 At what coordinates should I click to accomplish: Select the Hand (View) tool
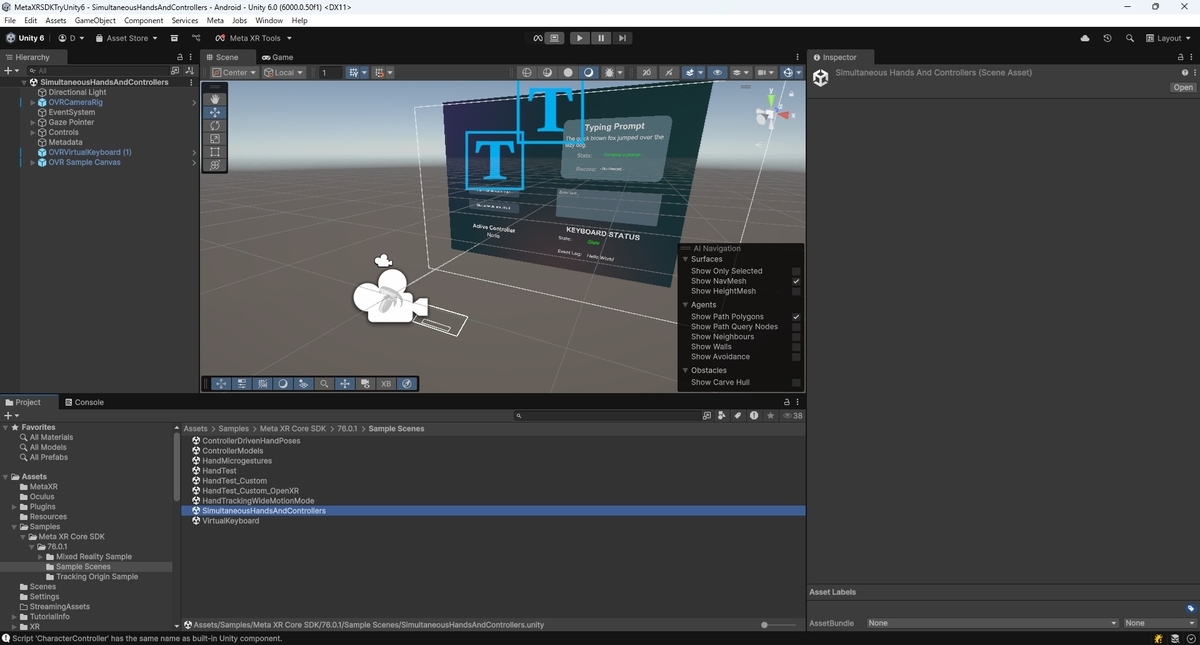215,99
